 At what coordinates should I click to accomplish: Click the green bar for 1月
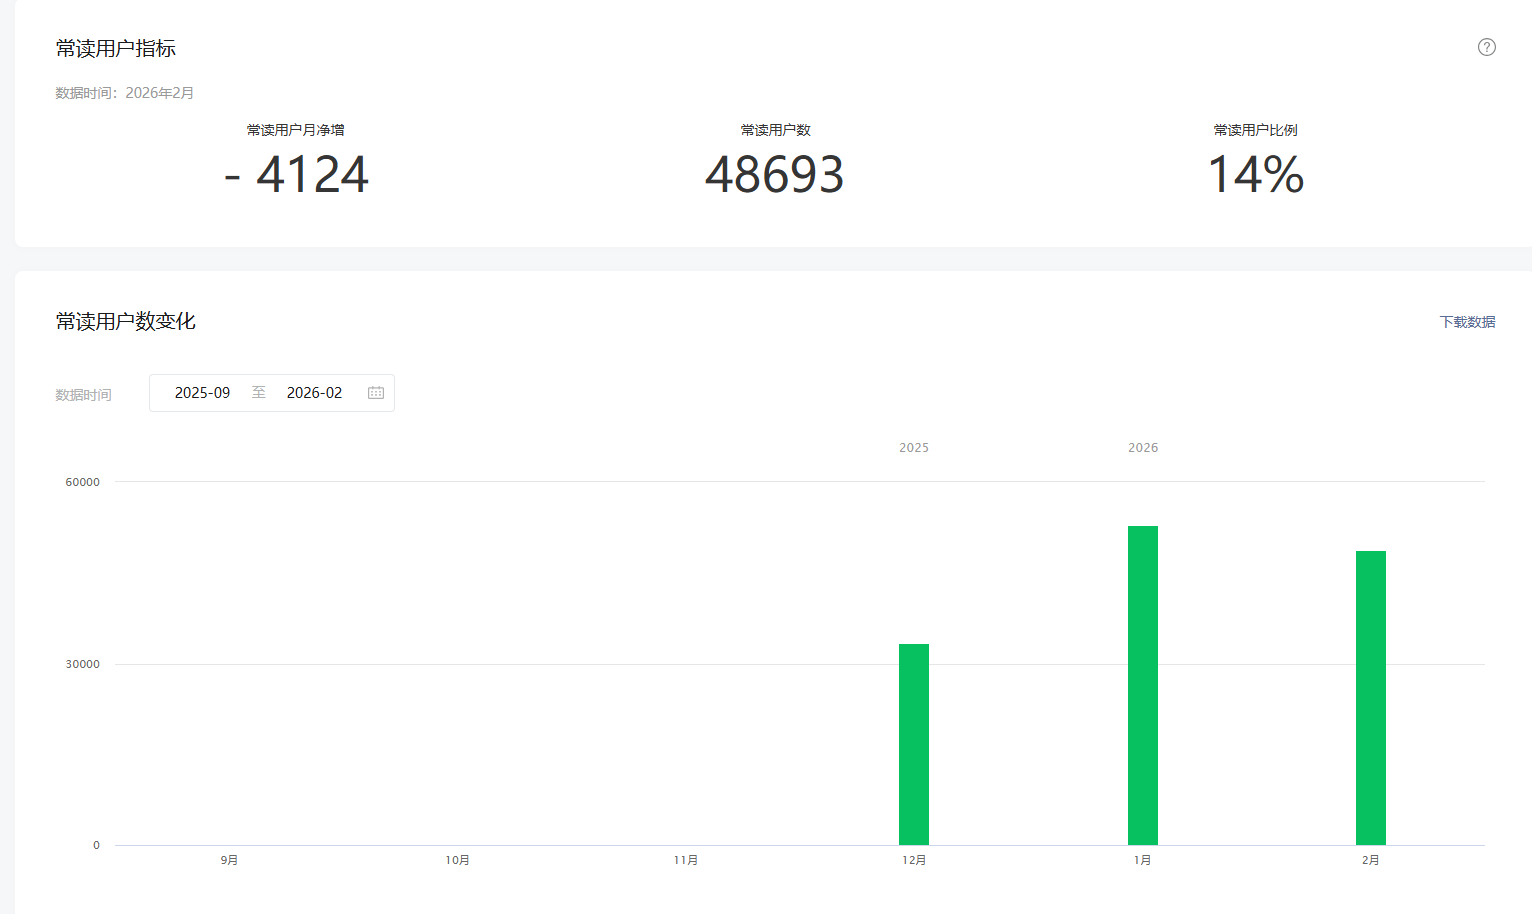(1142, 685)
